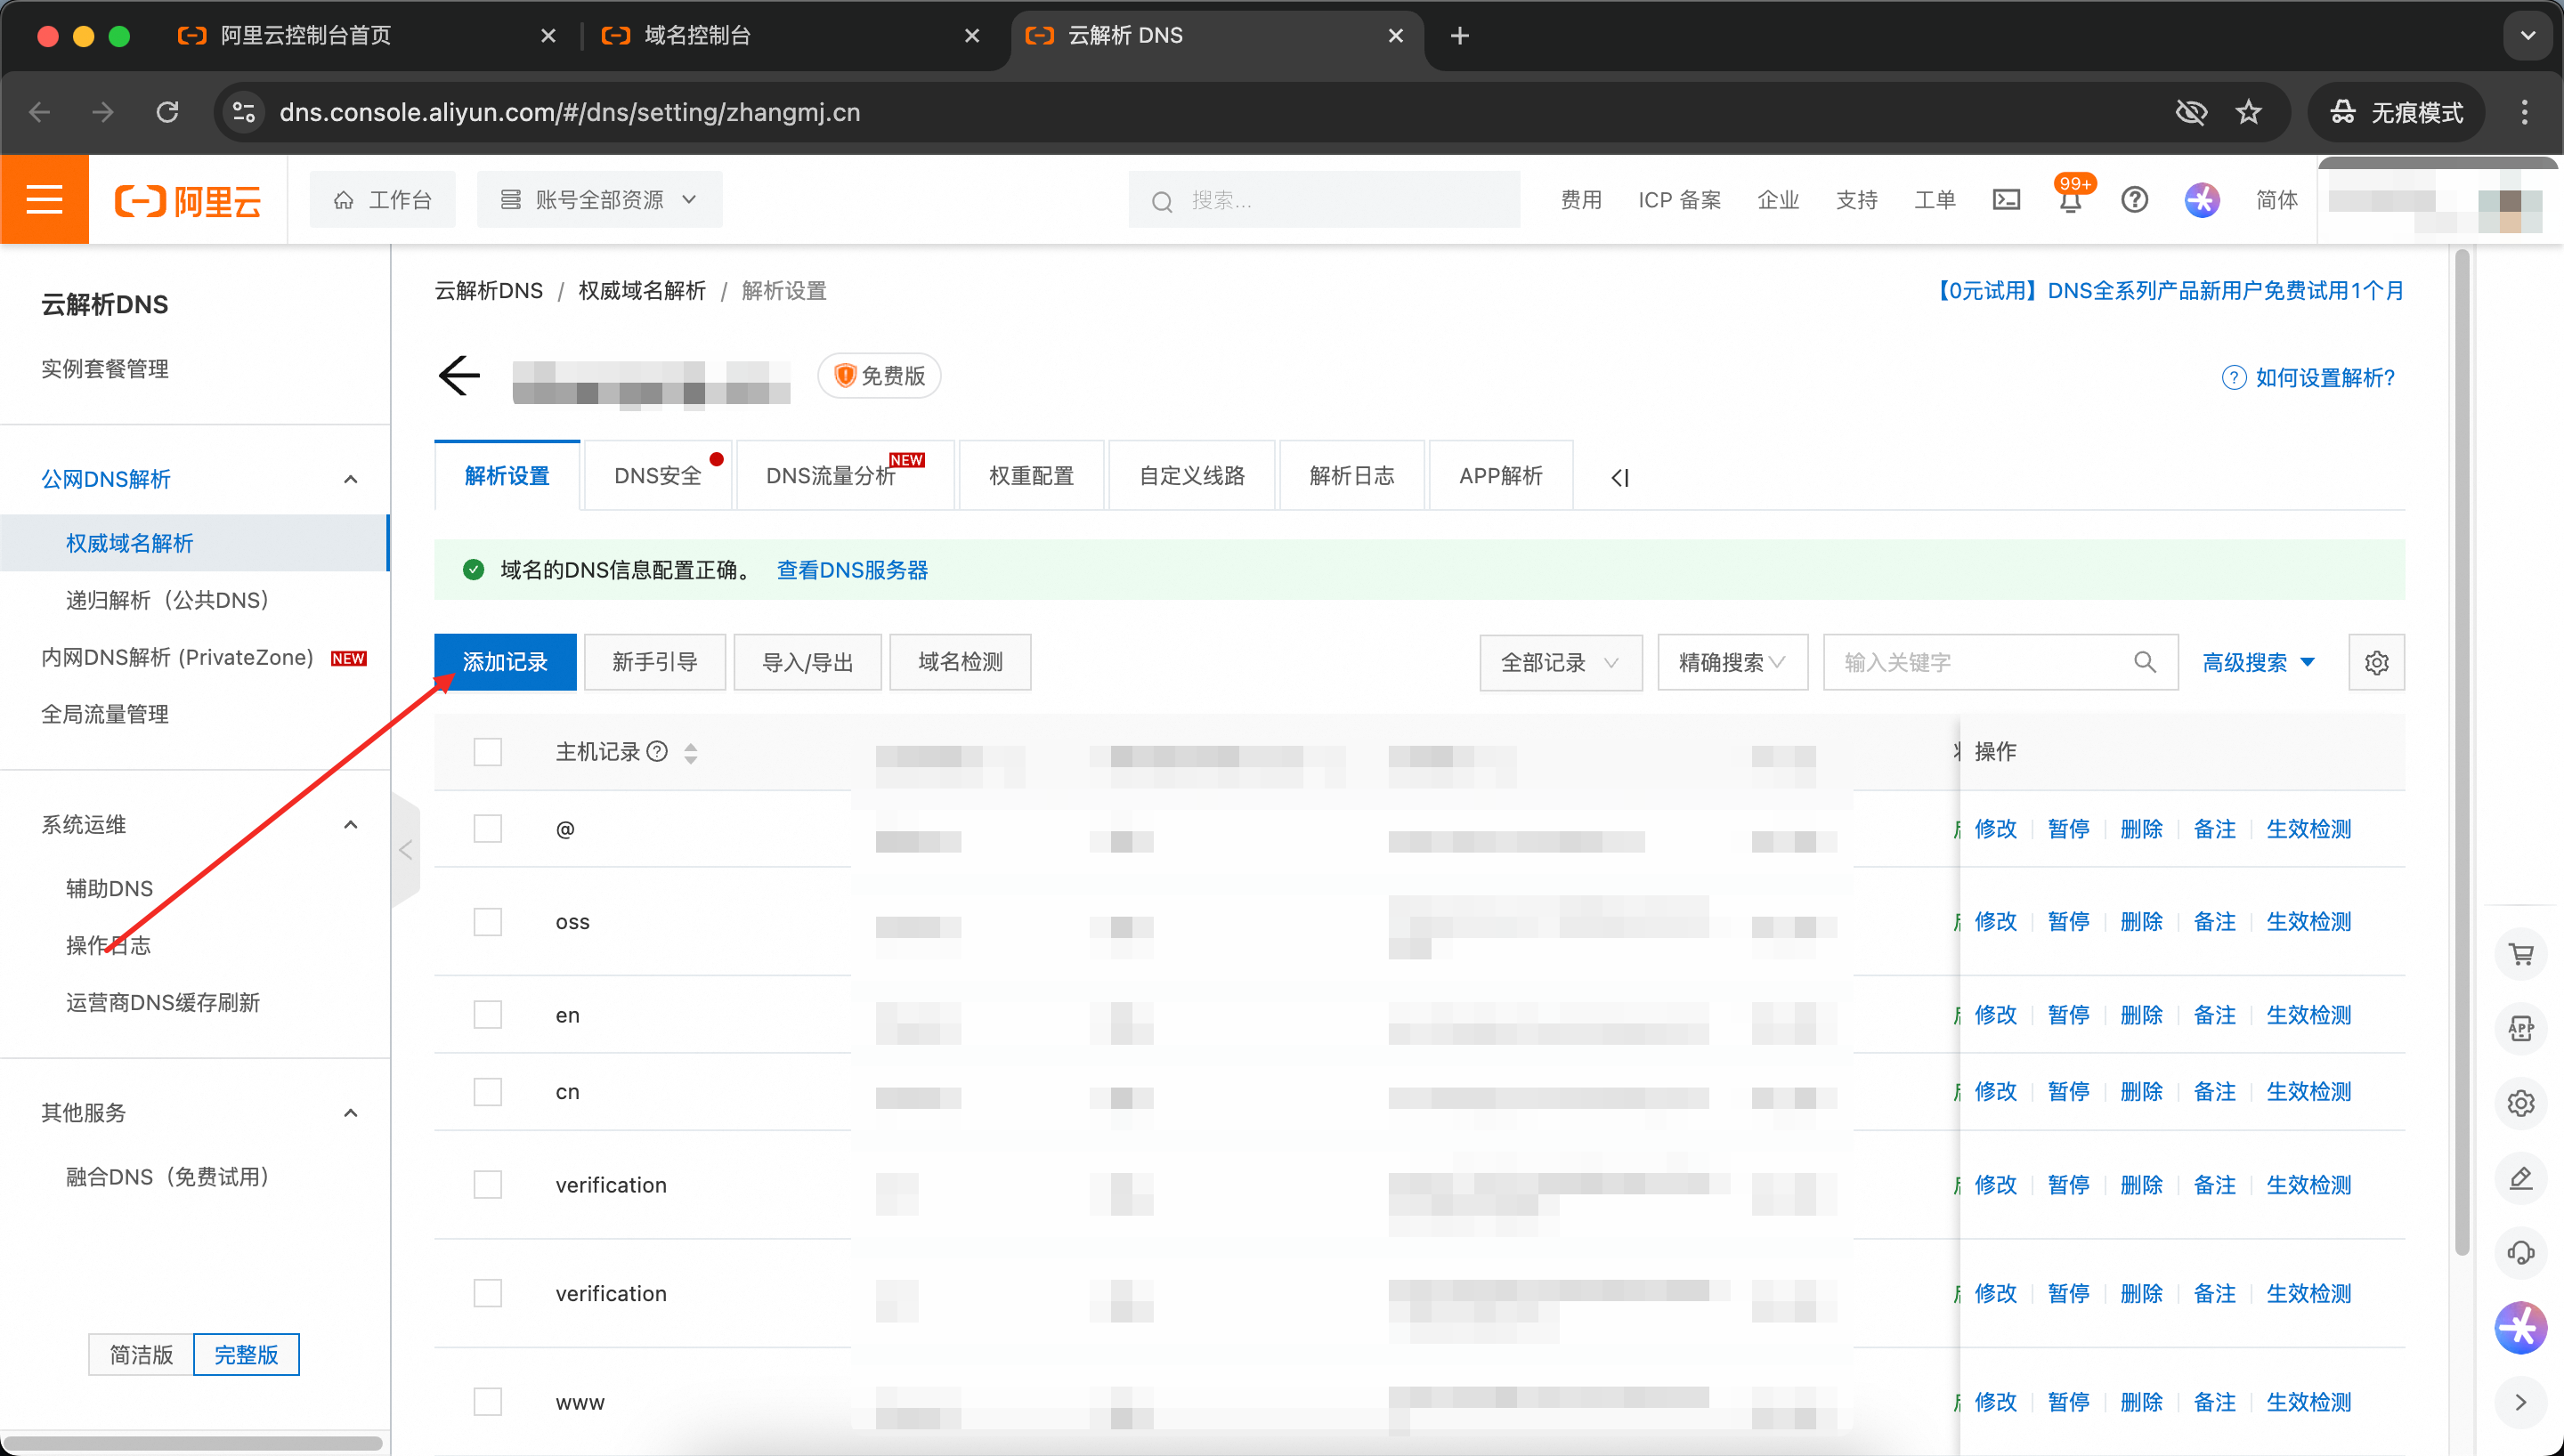Click the site info icon in the address bar

(243, 112)
